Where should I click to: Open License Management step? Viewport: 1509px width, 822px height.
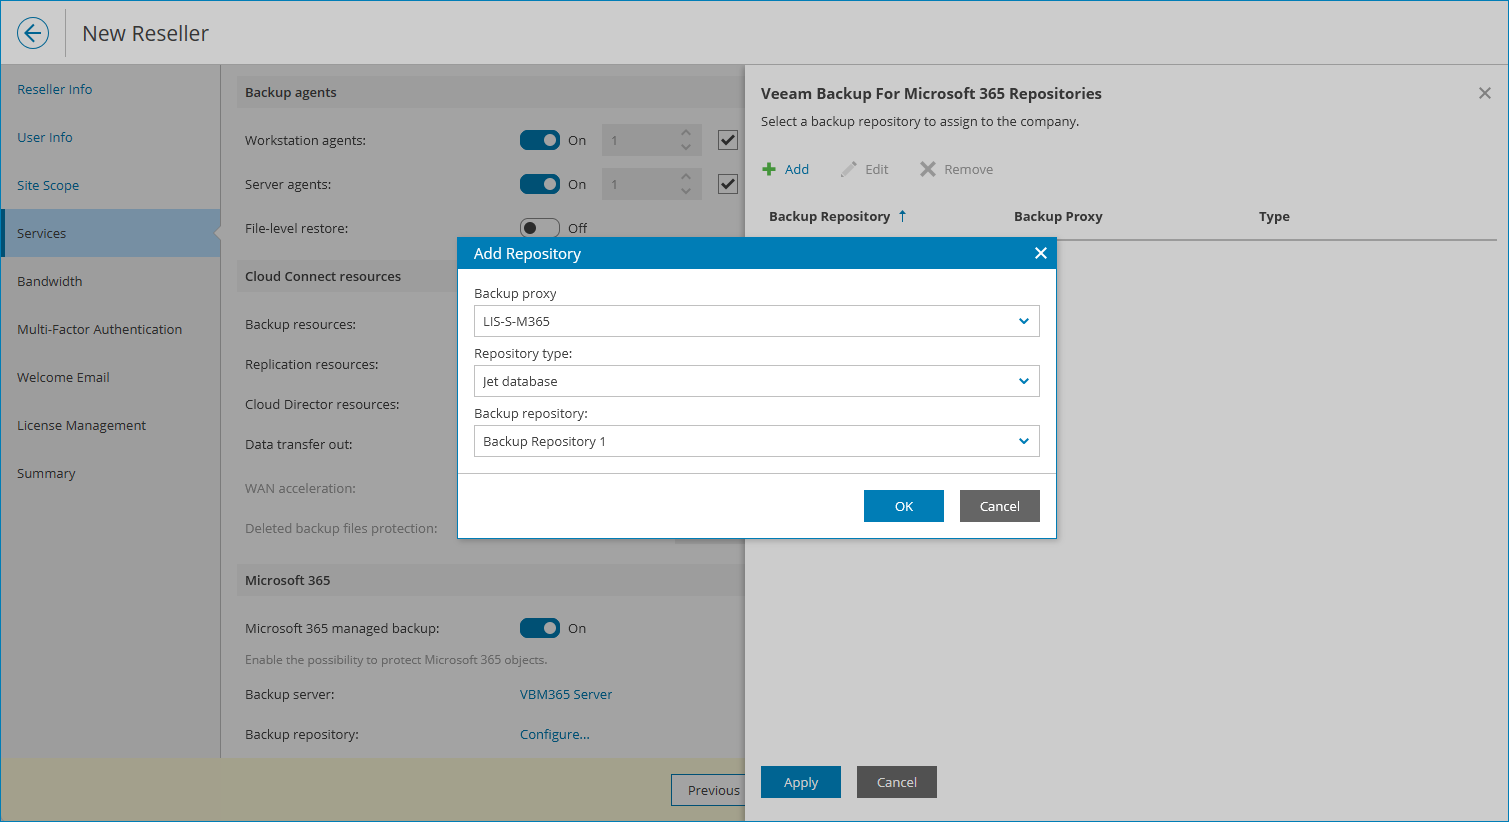click(81, 425)
